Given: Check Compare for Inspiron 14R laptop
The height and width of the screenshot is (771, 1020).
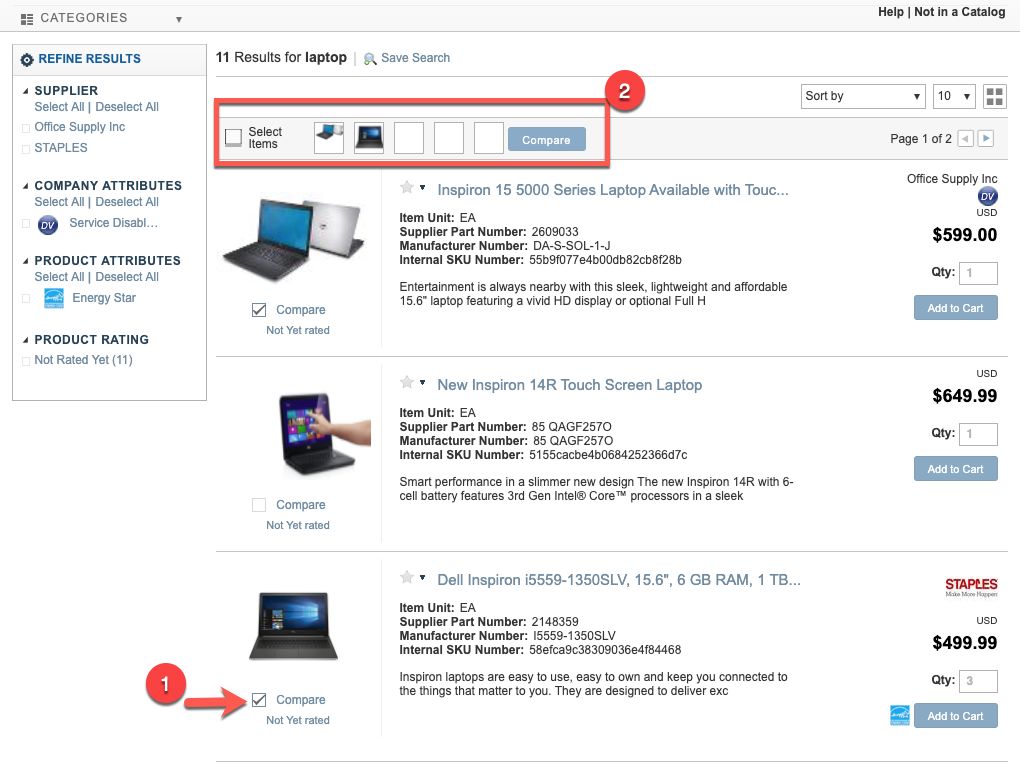Looking at the screenshot, I should coord(259,505).
